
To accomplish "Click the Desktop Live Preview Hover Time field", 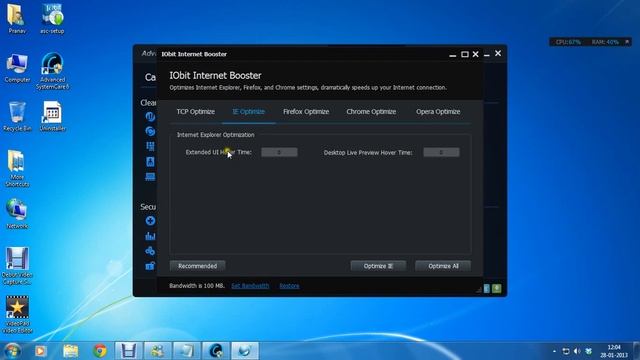I will click(x=441, y=152).
